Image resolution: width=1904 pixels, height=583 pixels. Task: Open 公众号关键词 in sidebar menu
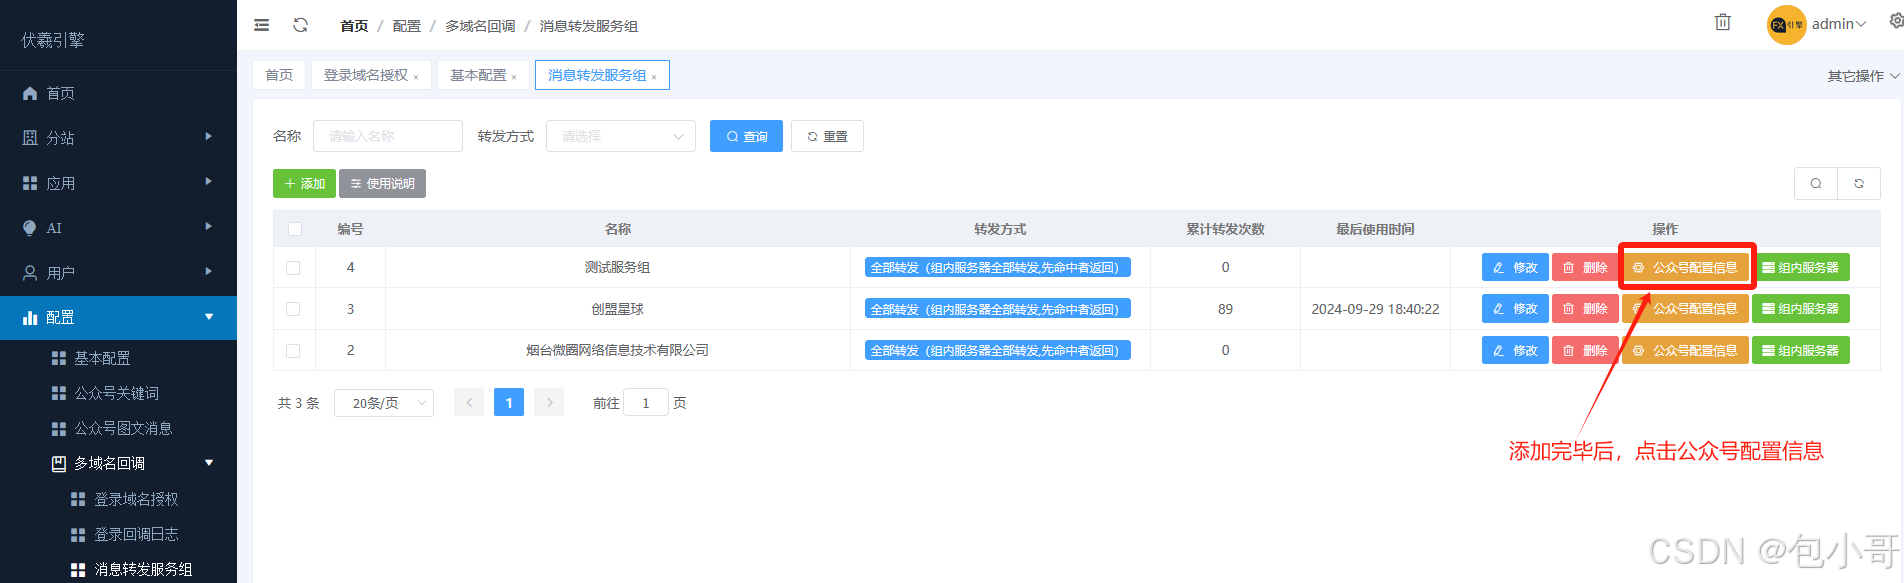[116, 393]
